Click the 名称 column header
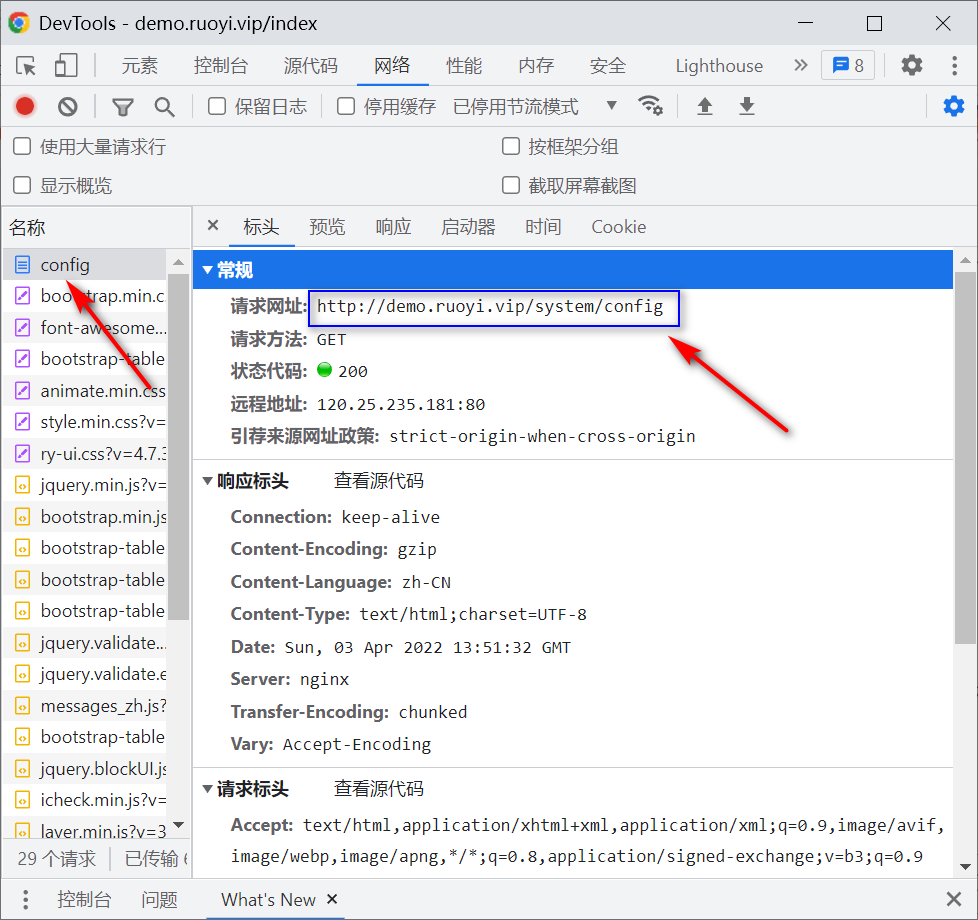Image resolution: width=978 pixels, height=920 pixels. point(27,227)
